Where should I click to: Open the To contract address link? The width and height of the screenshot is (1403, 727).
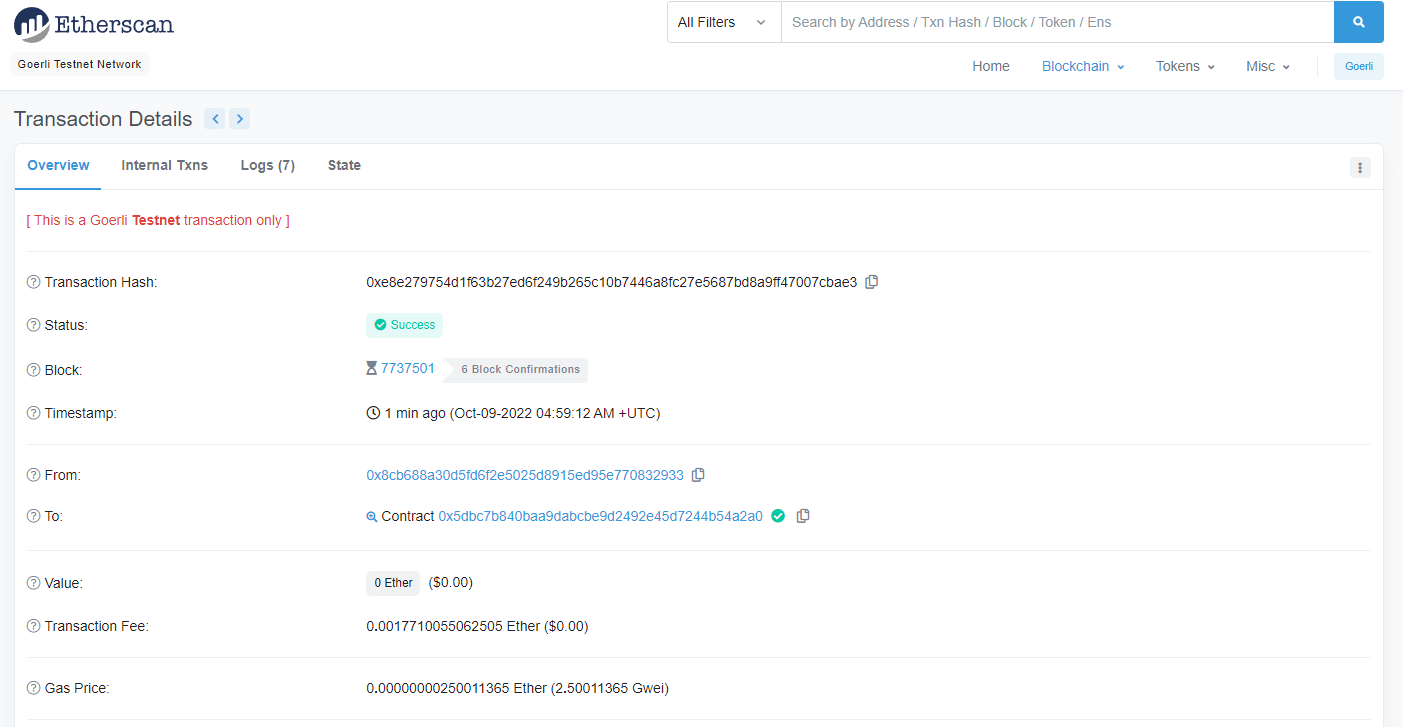coord(601,516)
